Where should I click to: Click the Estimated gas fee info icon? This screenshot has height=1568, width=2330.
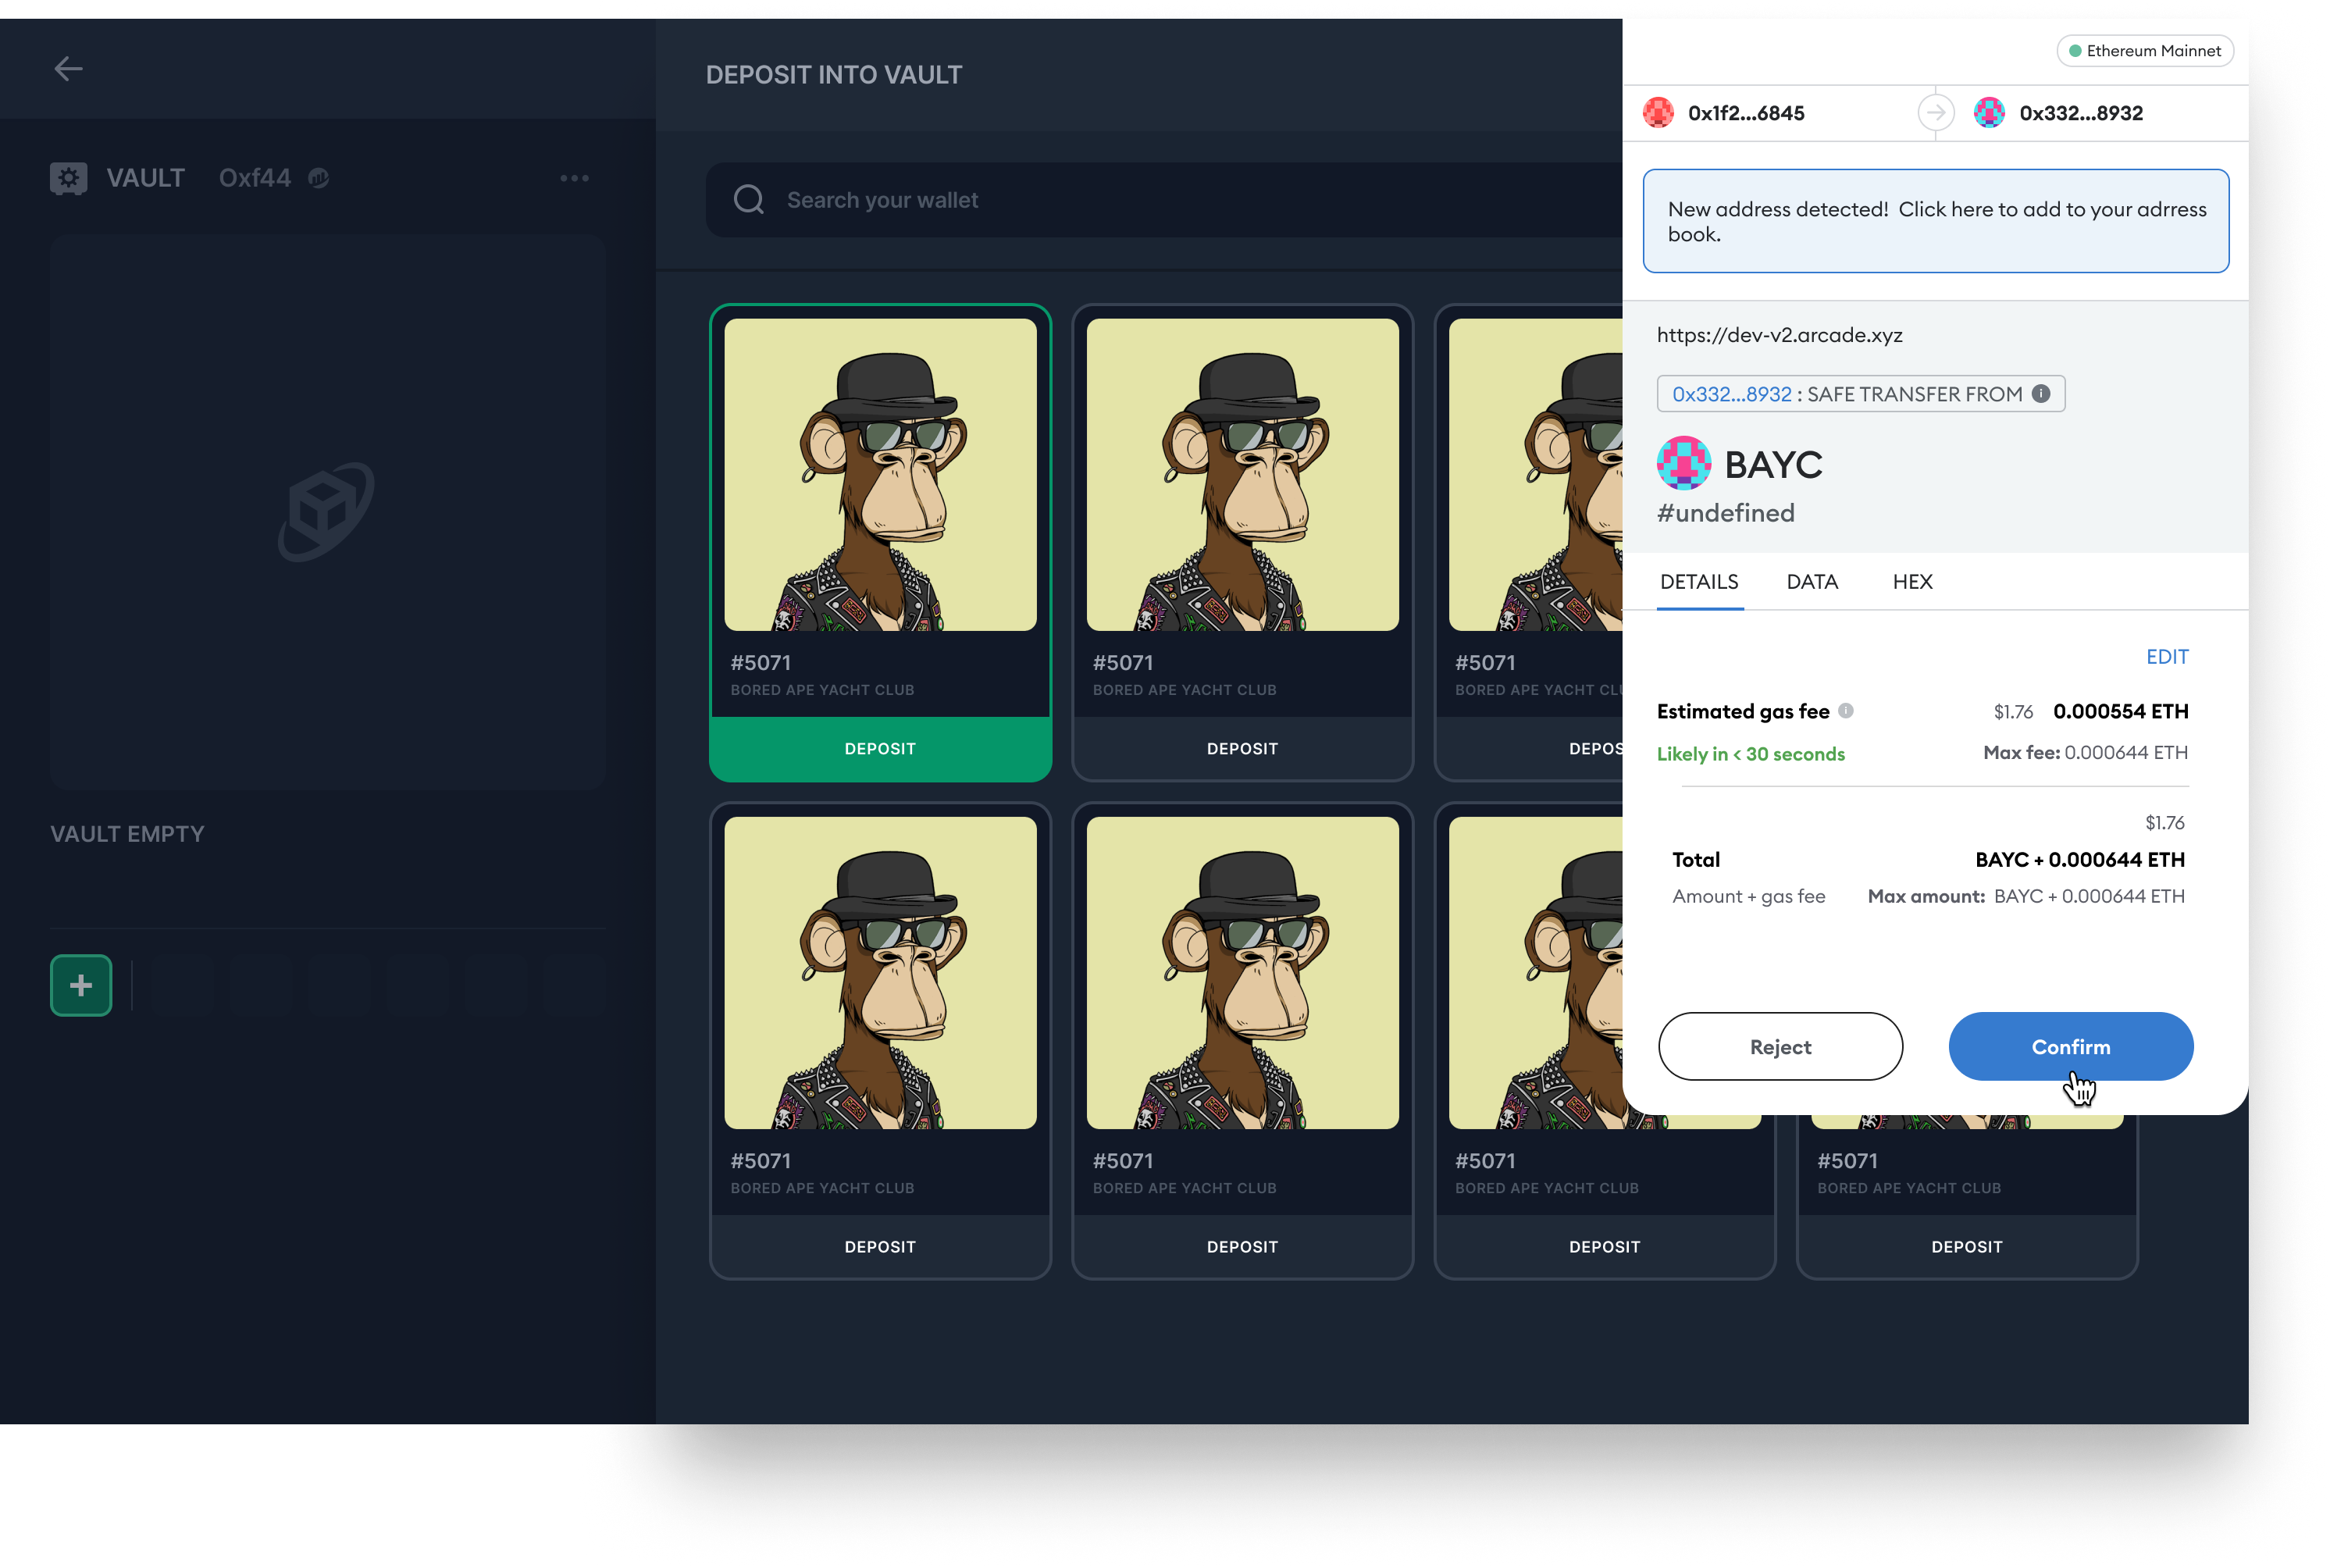pos(1846,711)
